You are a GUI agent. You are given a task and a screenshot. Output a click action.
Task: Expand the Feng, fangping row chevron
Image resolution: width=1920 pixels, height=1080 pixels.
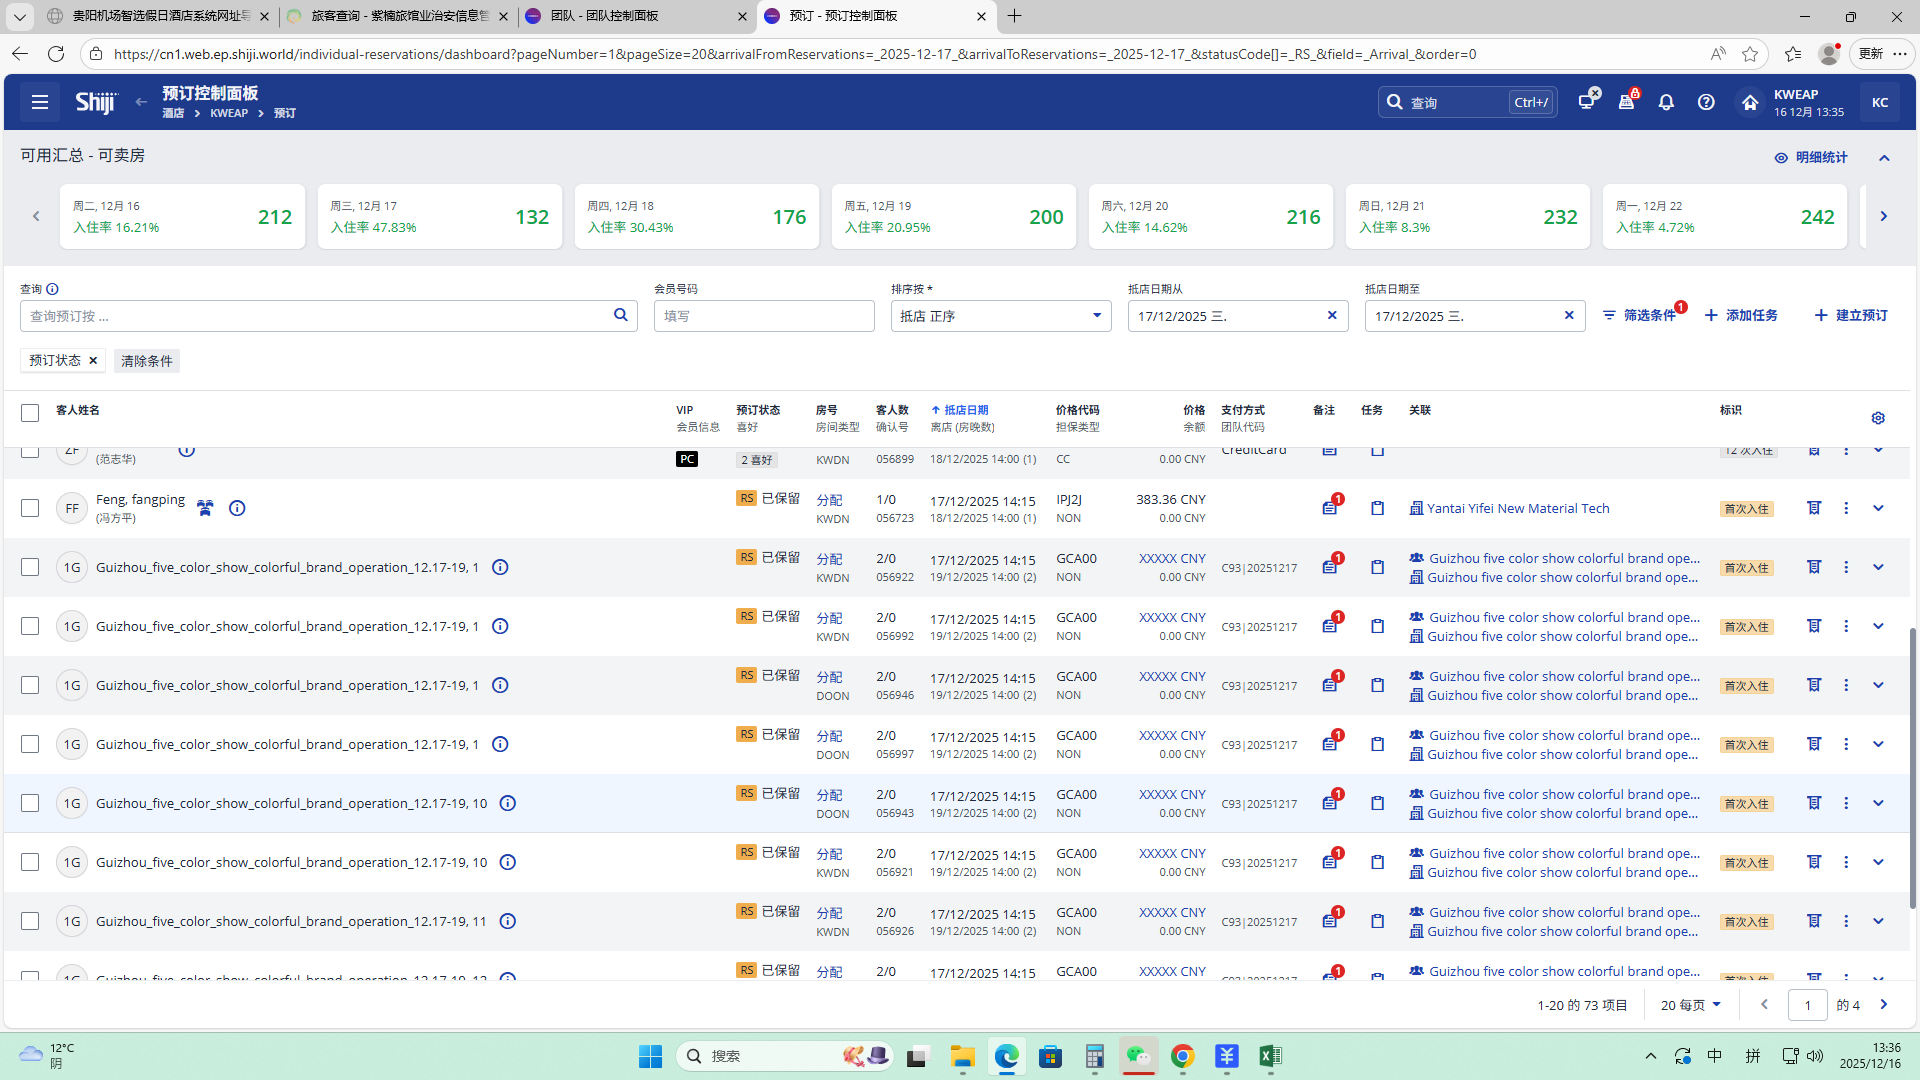[1878, 508]
